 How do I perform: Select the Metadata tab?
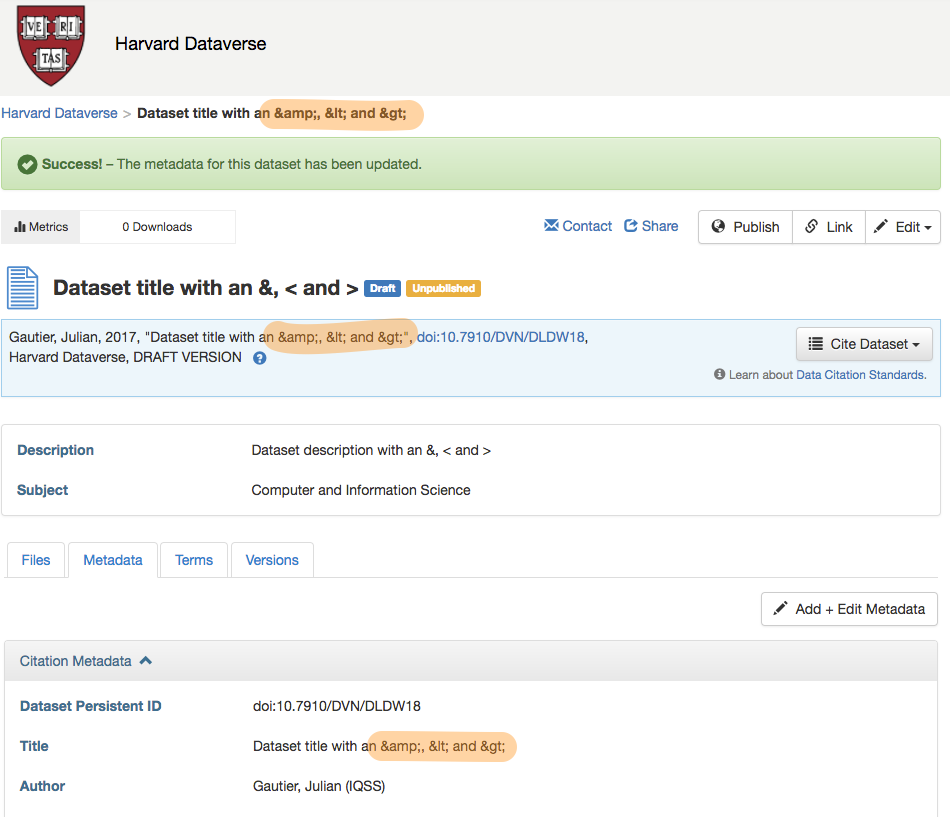point(113,560)
